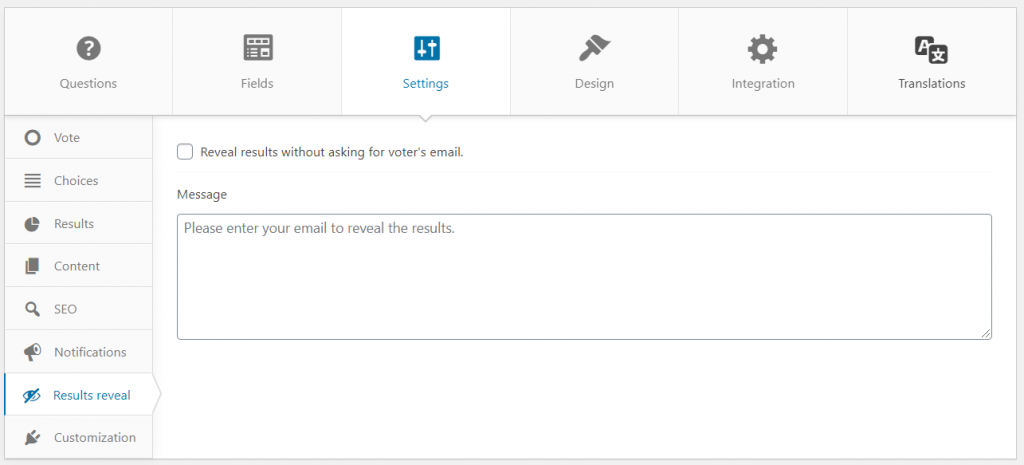Click the Translations language icon
Screen dimensions: 1024x465
click(931, 50)
